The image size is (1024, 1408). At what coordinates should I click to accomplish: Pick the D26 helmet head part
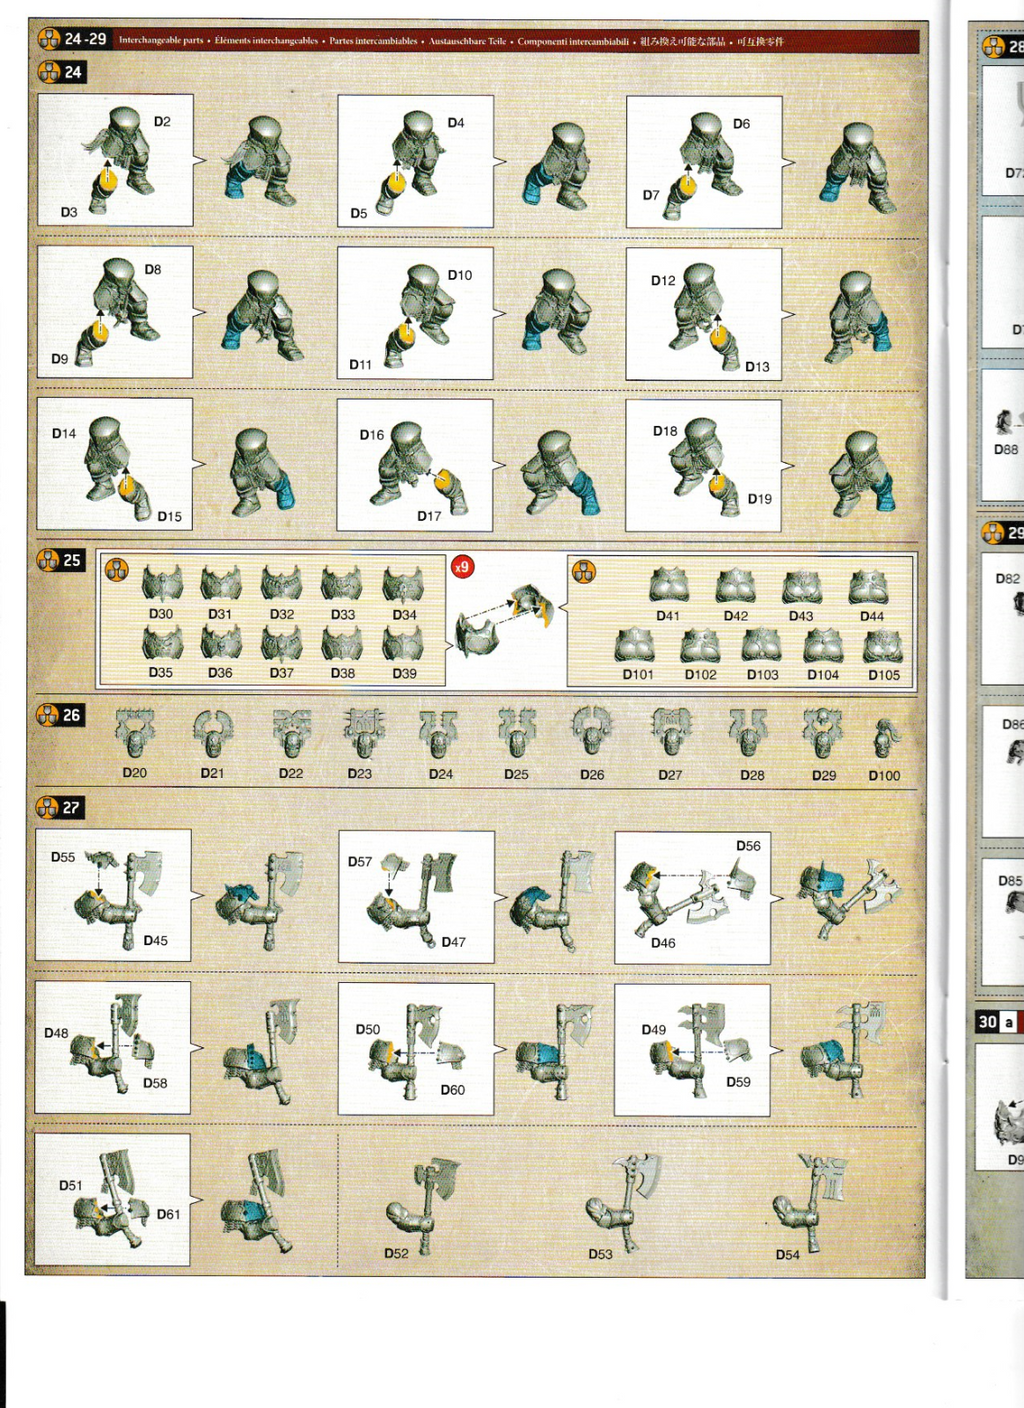pos(591,733)
